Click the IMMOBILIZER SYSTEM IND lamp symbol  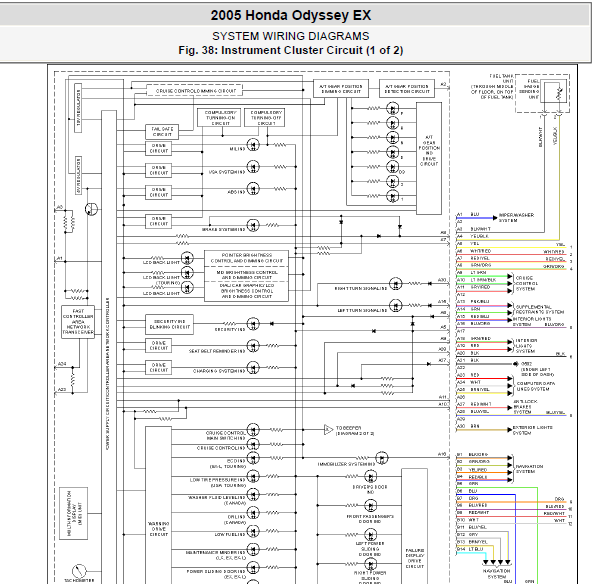(x=382, y=458)
